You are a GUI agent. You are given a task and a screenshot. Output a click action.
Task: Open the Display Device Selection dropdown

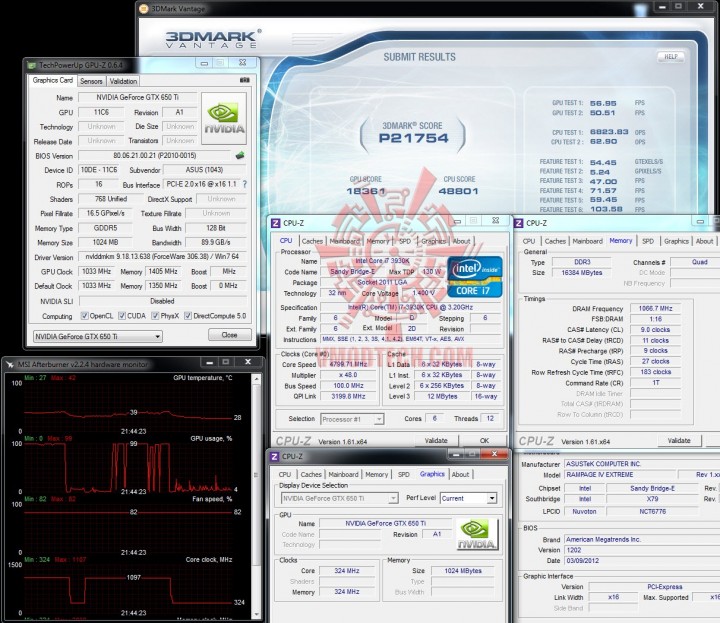pyautogui.click(x=339, y=498)
